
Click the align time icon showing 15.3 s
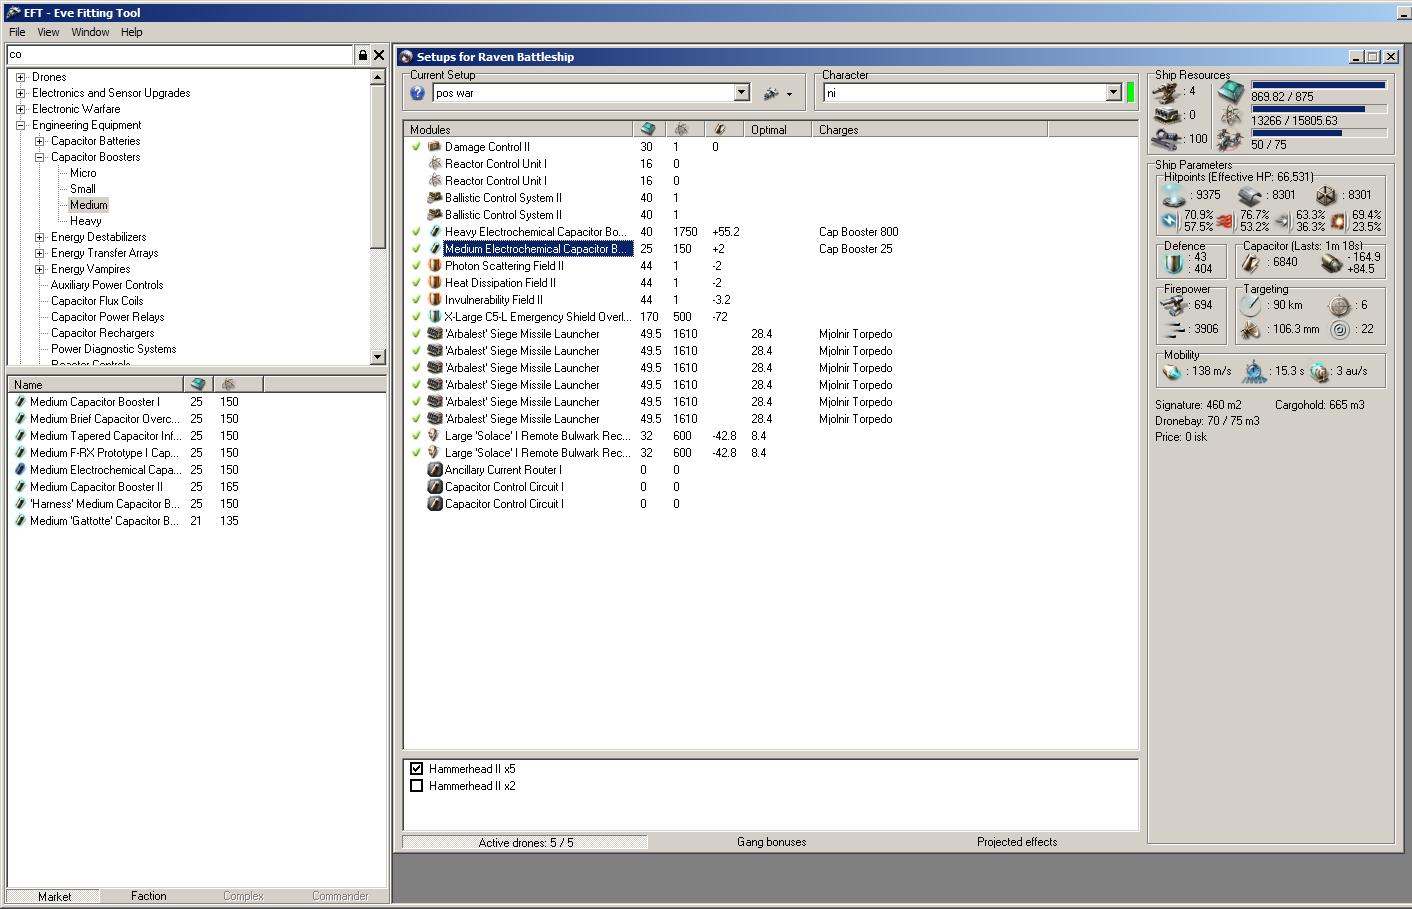pyautogui.click(x=1254, y=371)
